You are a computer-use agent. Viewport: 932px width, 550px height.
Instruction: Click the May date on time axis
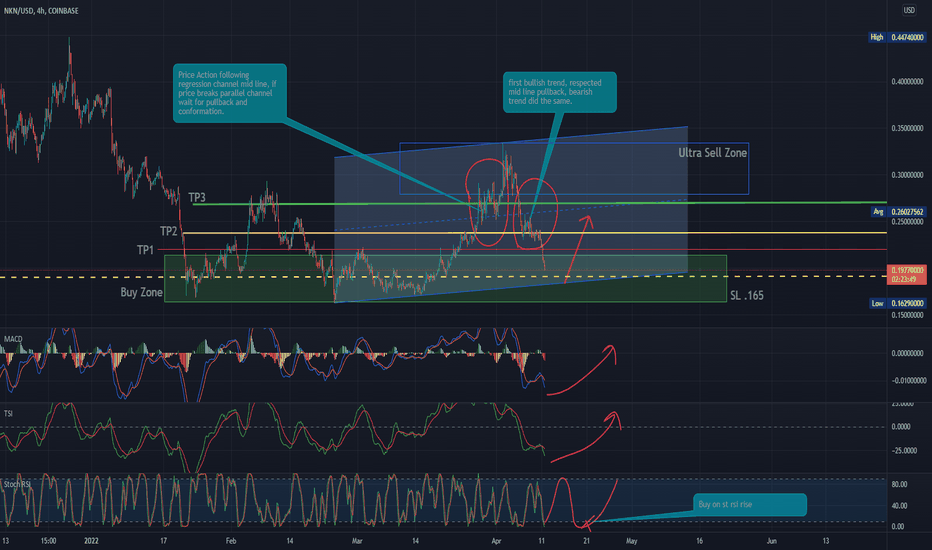tap(631, 541)
